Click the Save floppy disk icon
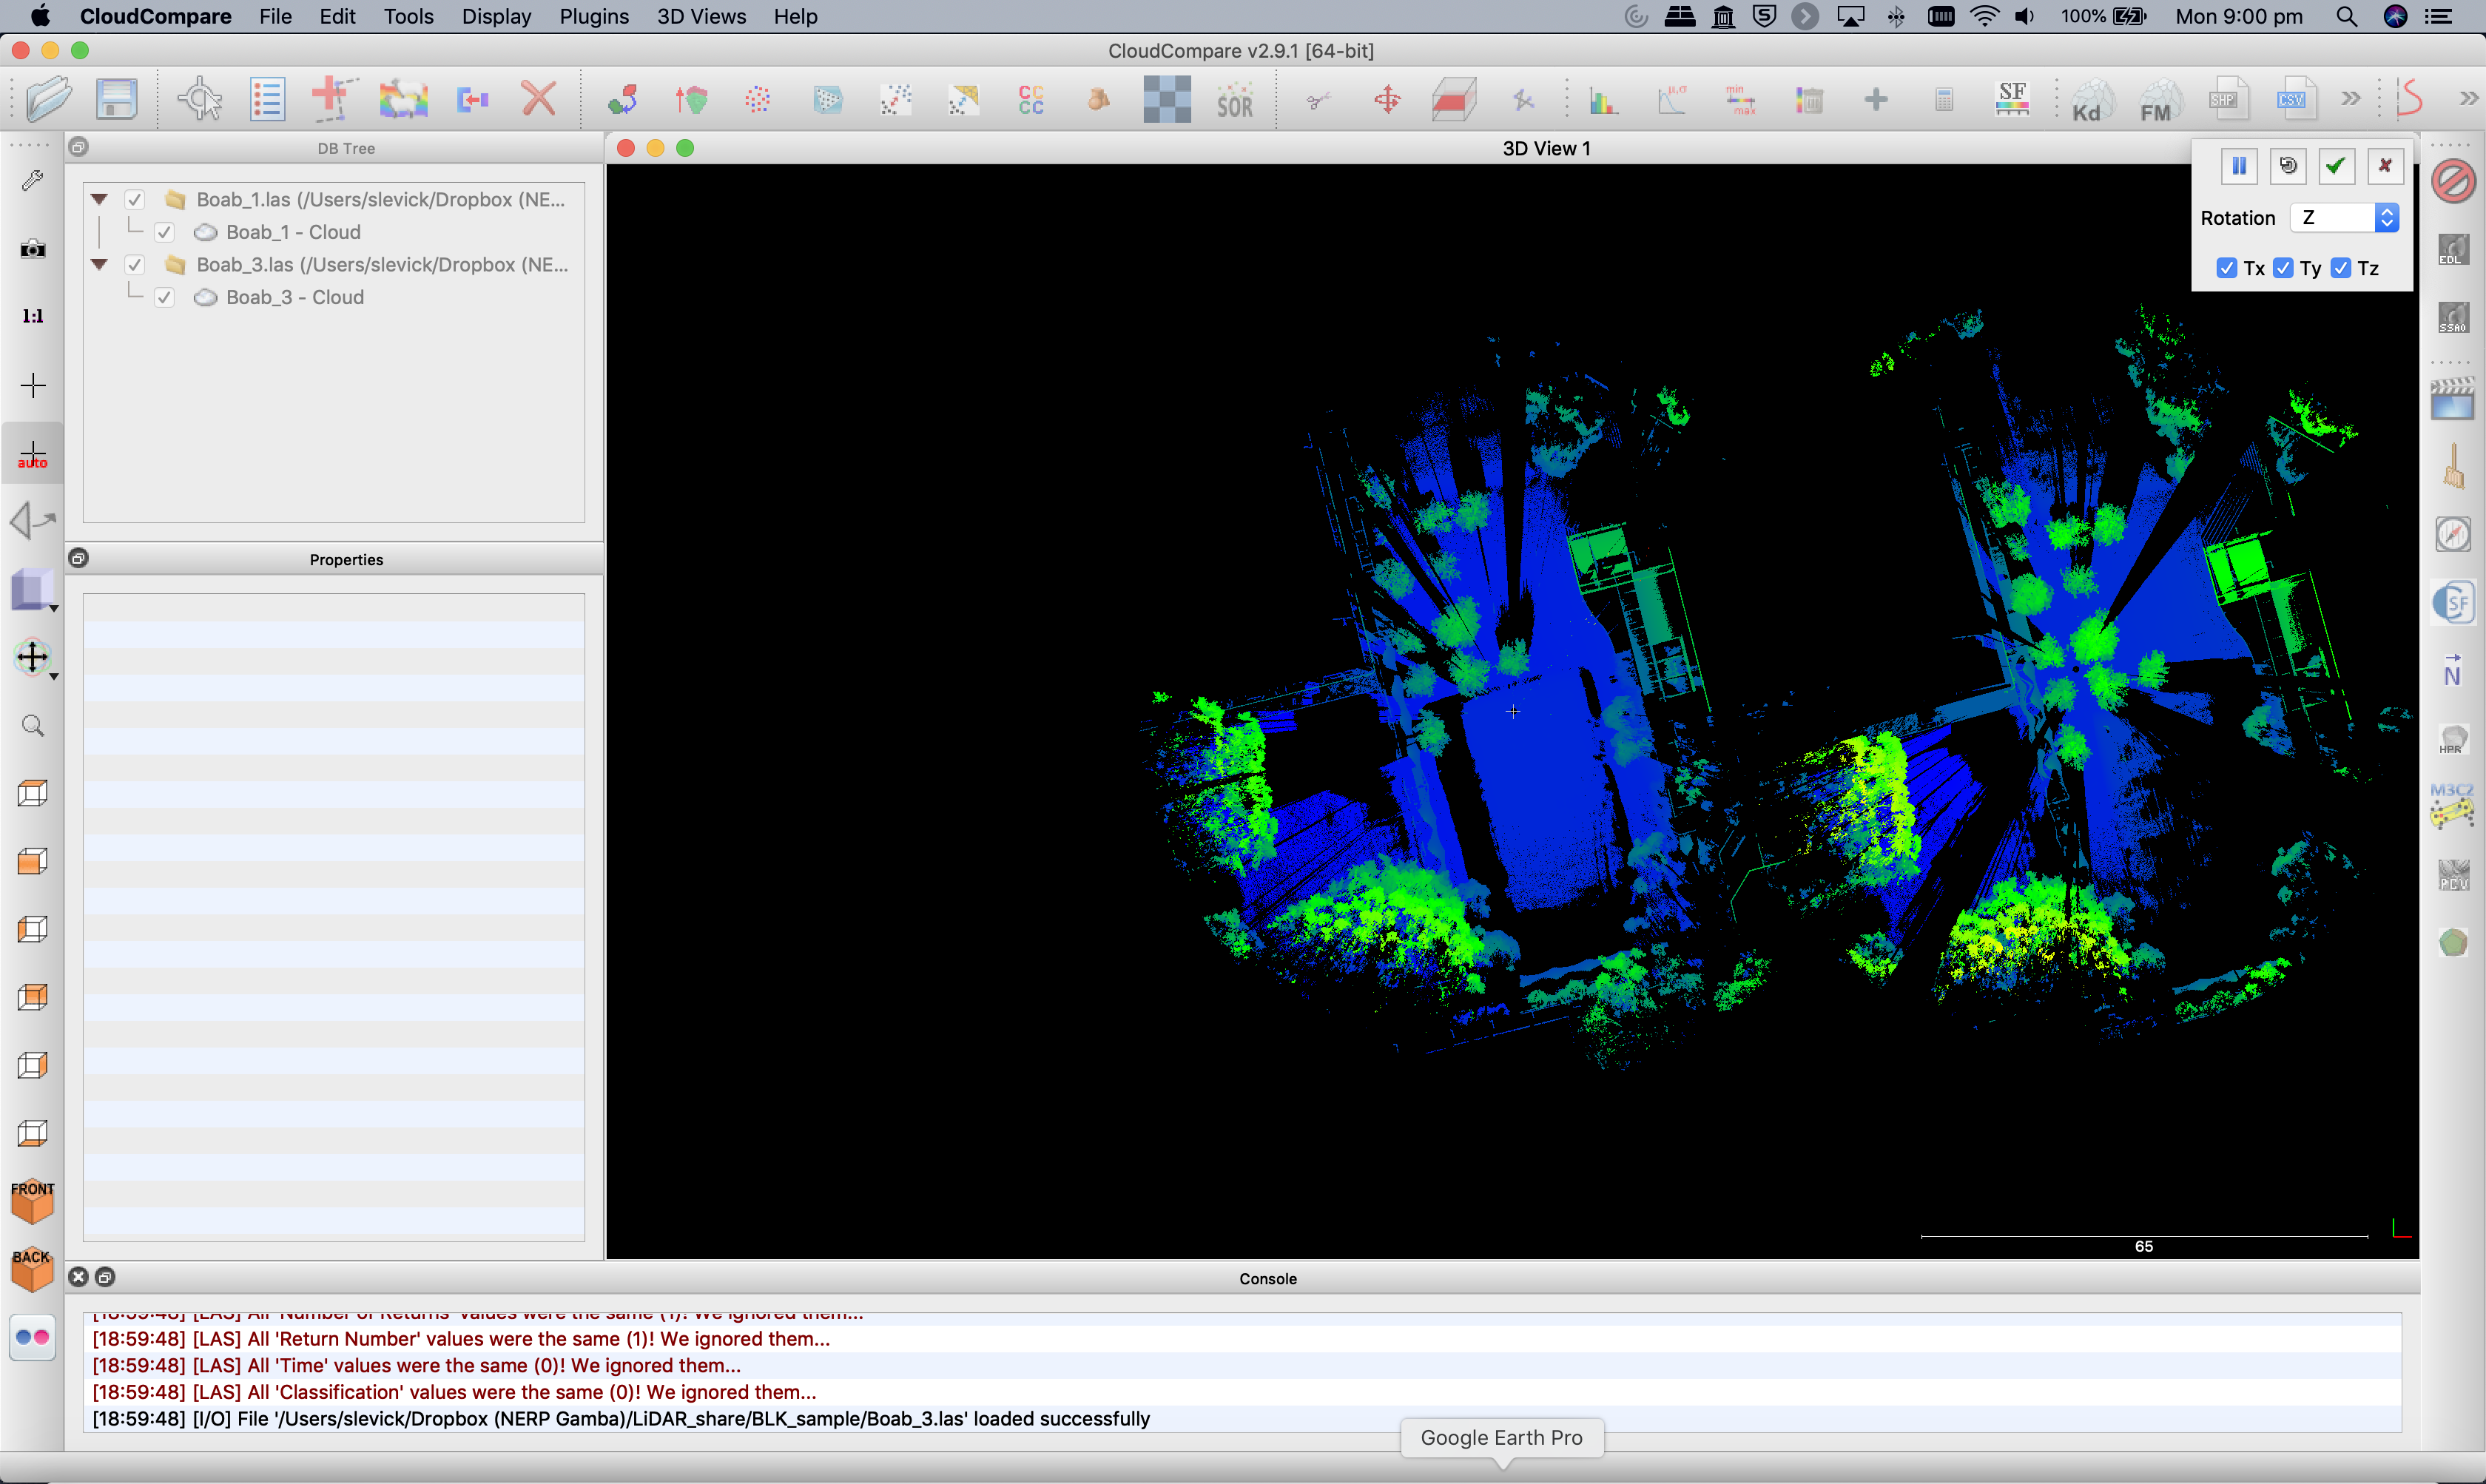Screen dimensions: 2486x1484 coord(116,99)
